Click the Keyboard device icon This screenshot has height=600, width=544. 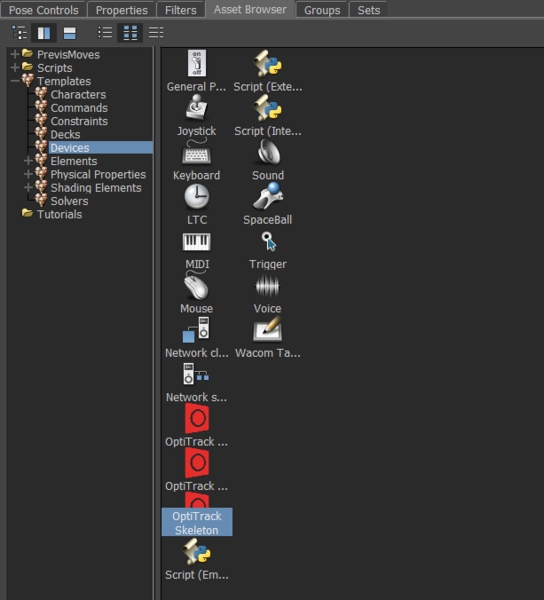click(x=197, y=152)
